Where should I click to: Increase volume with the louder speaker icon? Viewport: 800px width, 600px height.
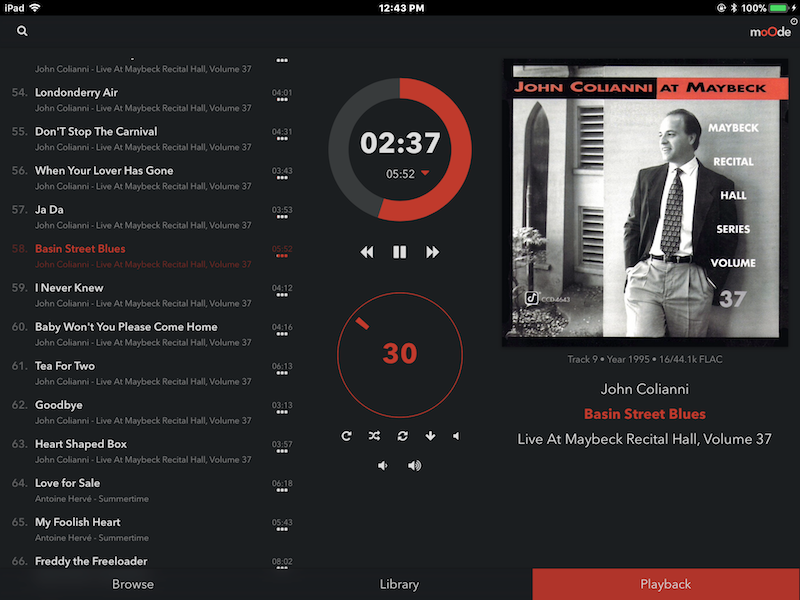point(414,465)
